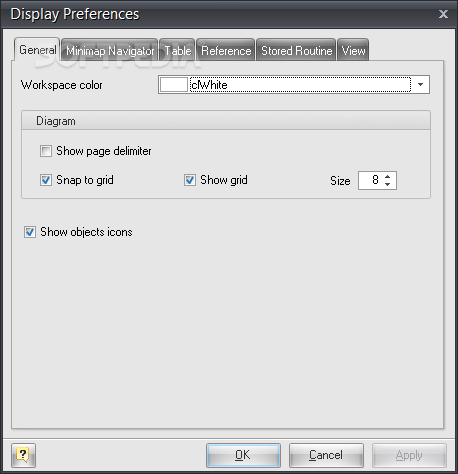Click the Cancel button

(326, 455)
